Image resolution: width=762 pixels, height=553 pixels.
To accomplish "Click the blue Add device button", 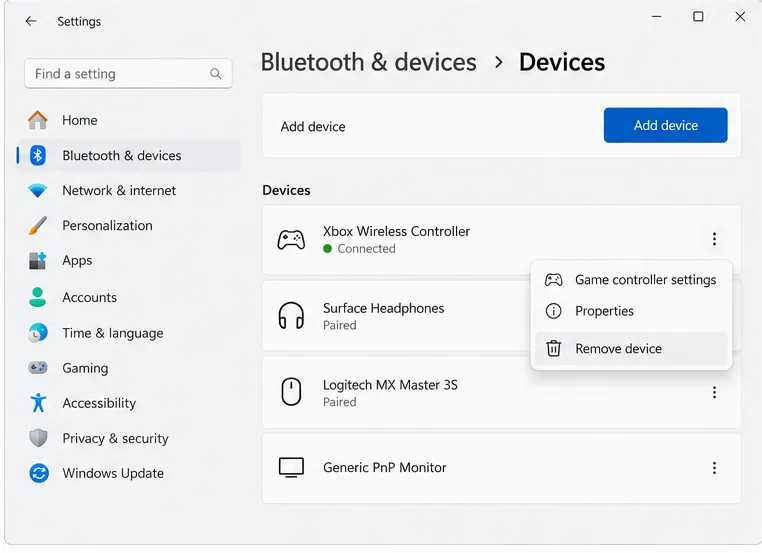I will pos(665,125).
